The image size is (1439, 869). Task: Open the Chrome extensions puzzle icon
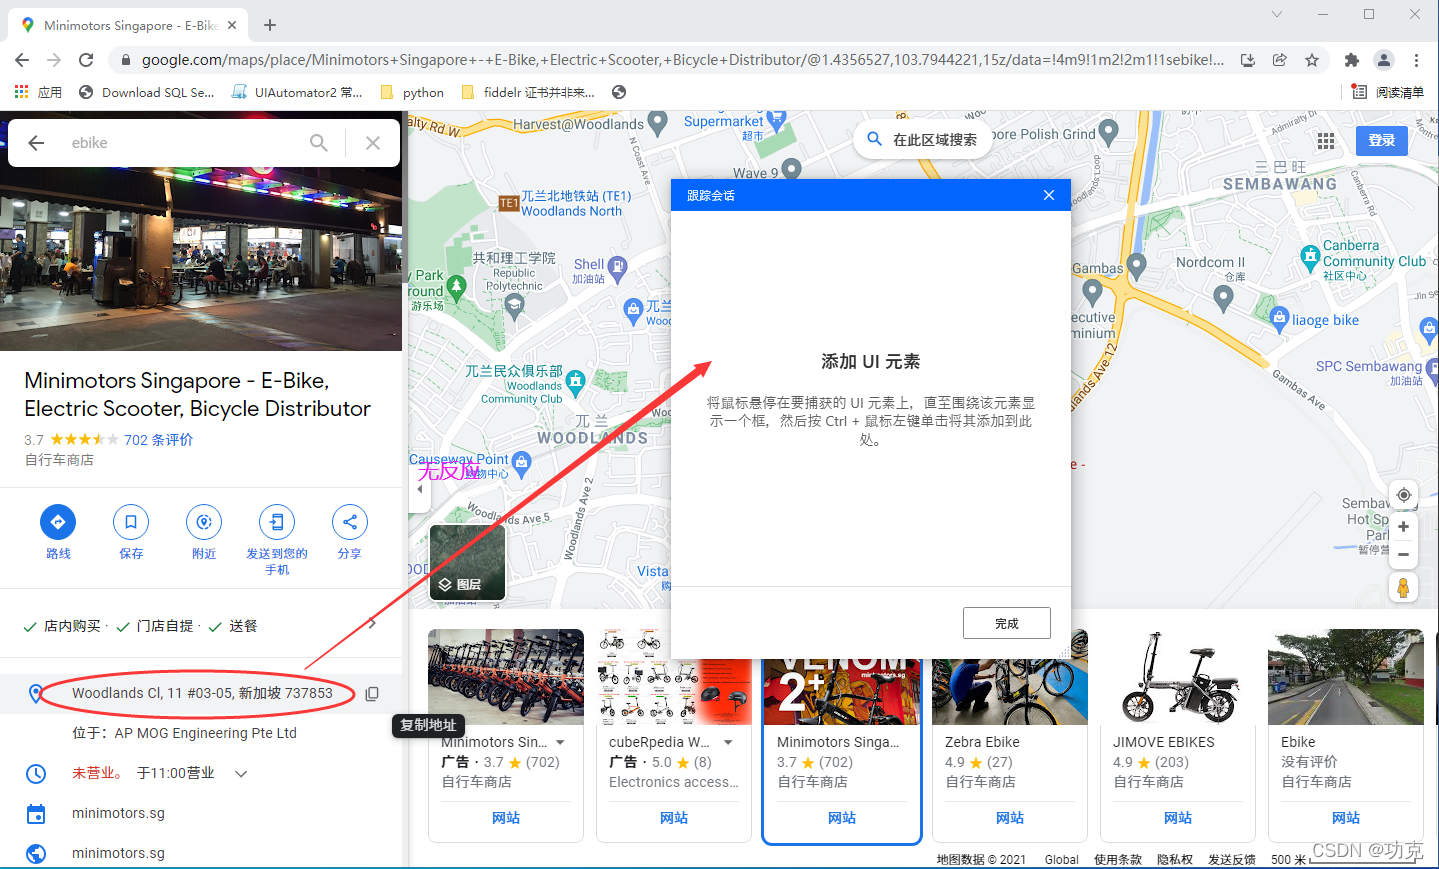pos(1352,60)
